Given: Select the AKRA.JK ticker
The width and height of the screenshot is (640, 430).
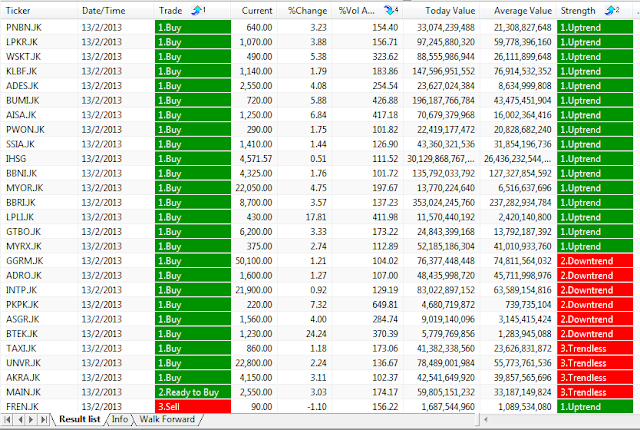Looking at the screenshot, I should click(x=23, y=378).
